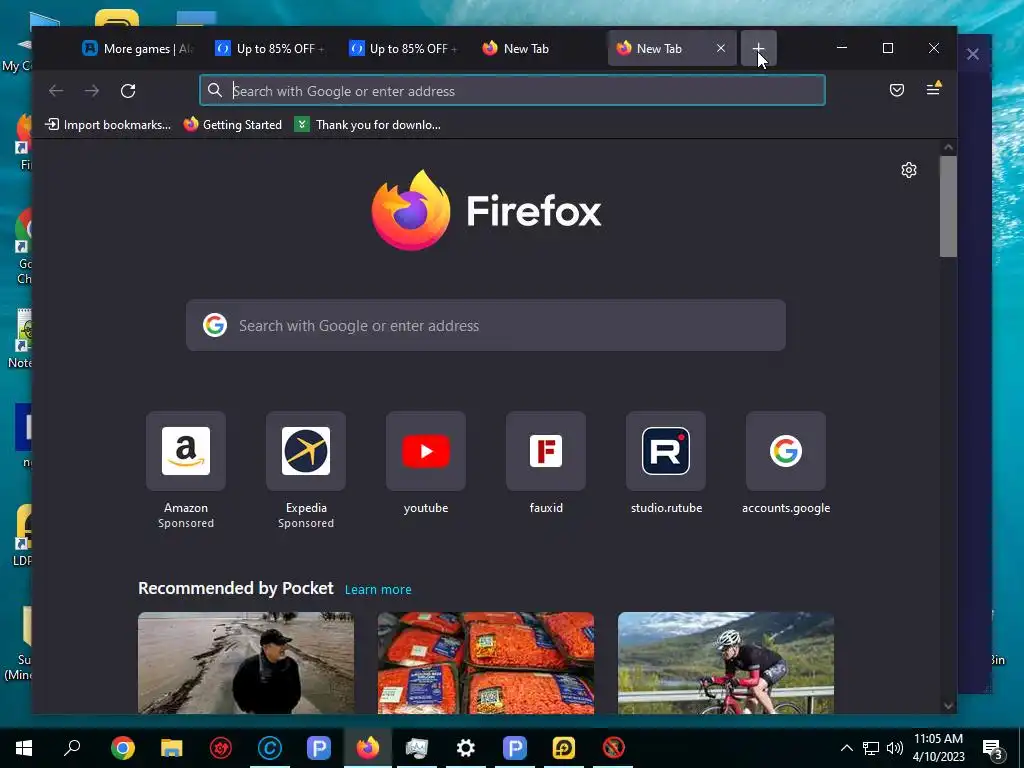Open the Pocket save icon
Image resolution: width=1024 pixels, height=768 pixels.
click(x=897, y=90)
